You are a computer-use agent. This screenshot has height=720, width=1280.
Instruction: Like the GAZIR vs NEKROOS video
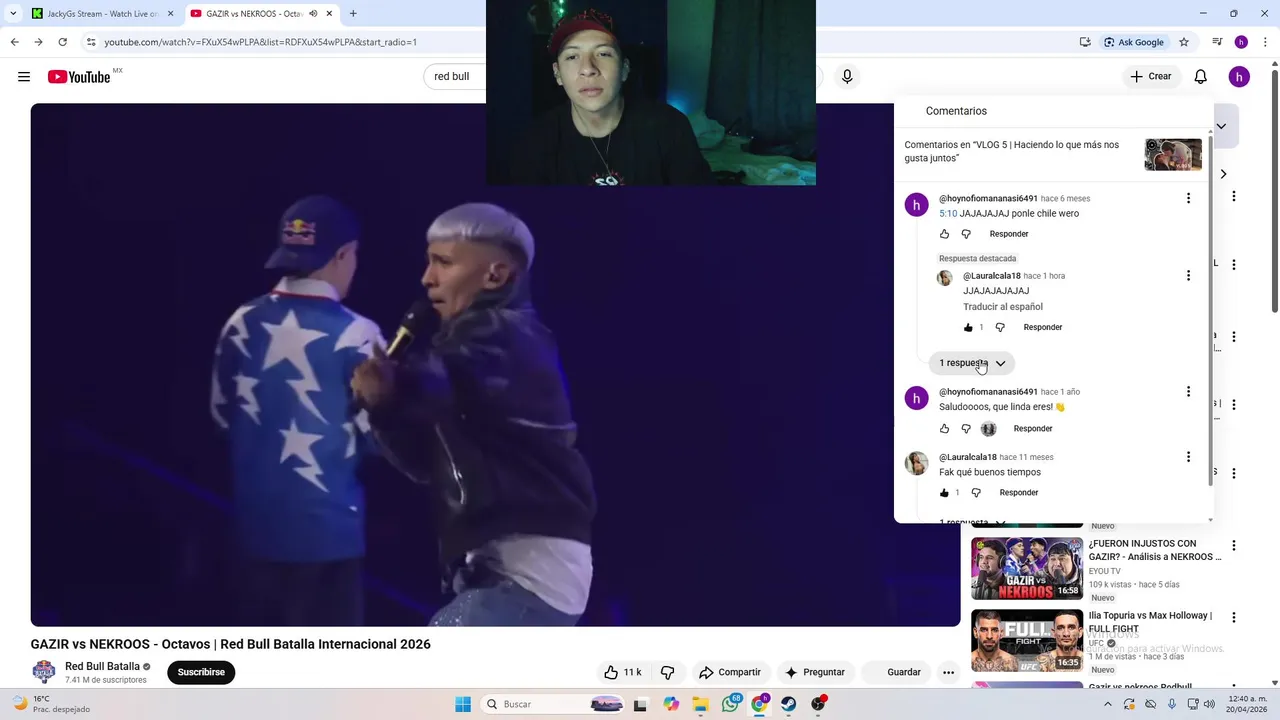[x=622, y=672]
